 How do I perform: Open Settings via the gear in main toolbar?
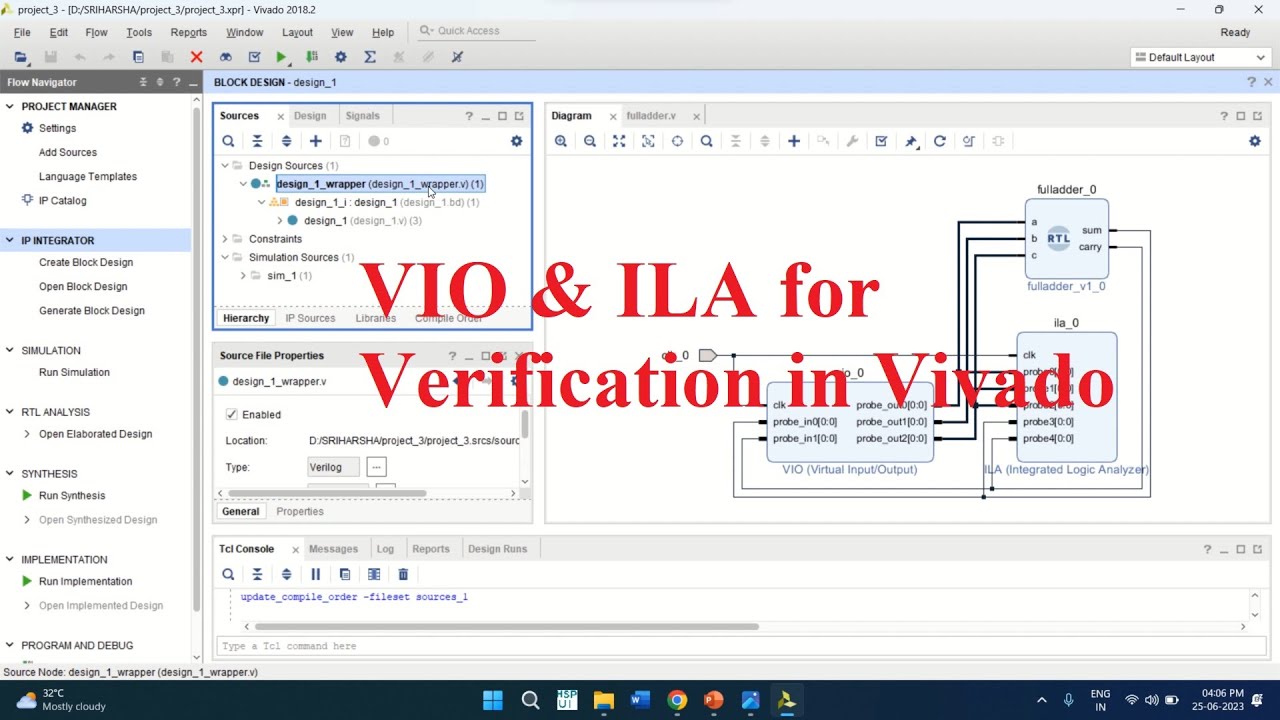click(340, 57)
